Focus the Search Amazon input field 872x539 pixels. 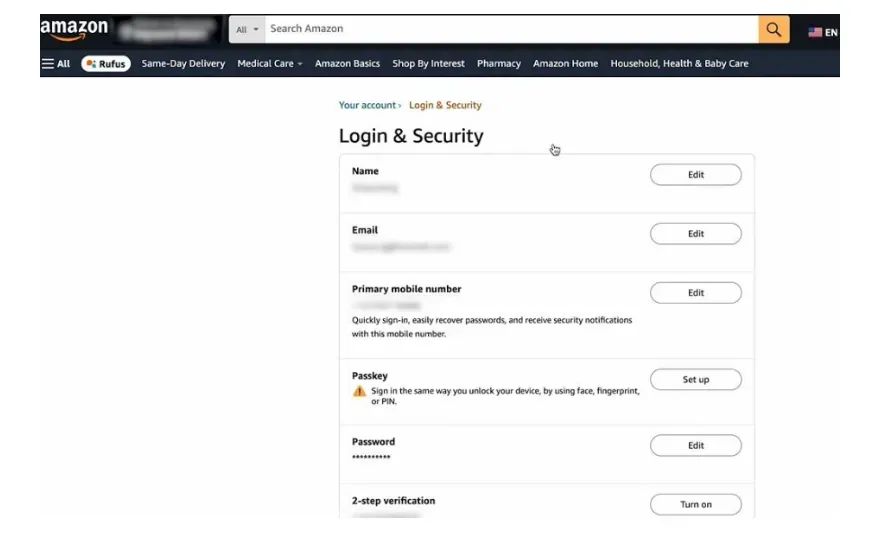coord(511,29)
